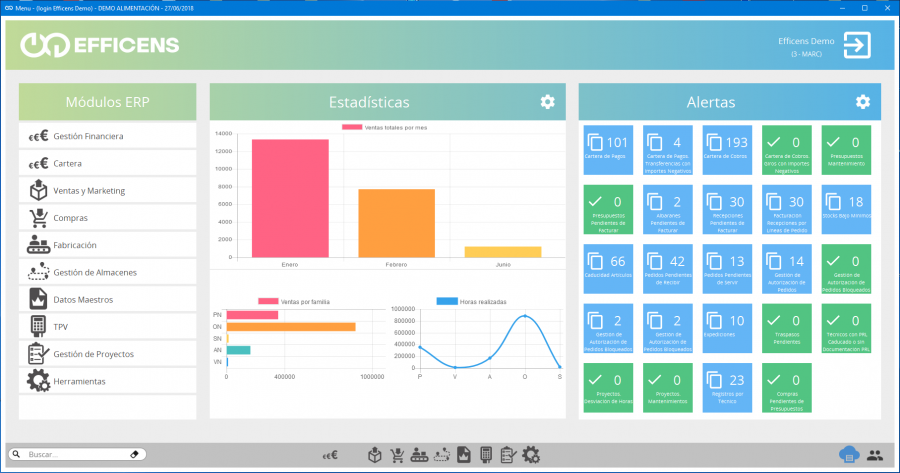Click the eraser icon in search box
The width and height of the screenshot is (900, 473).
[136, 454]
